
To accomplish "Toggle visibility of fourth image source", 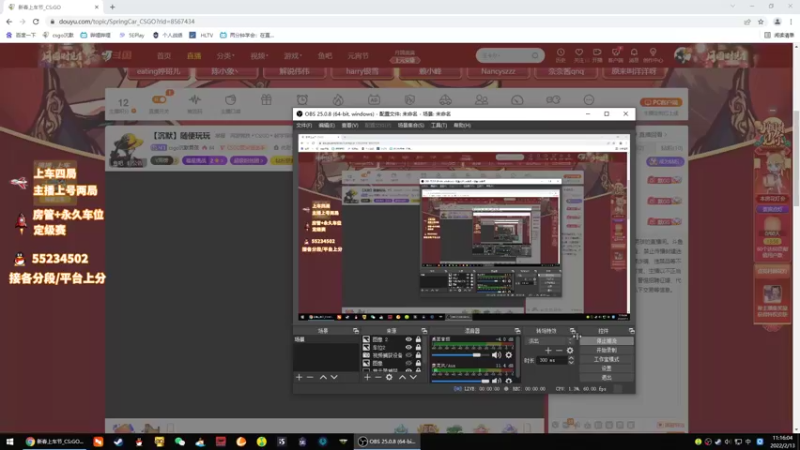I will [408, 363].
